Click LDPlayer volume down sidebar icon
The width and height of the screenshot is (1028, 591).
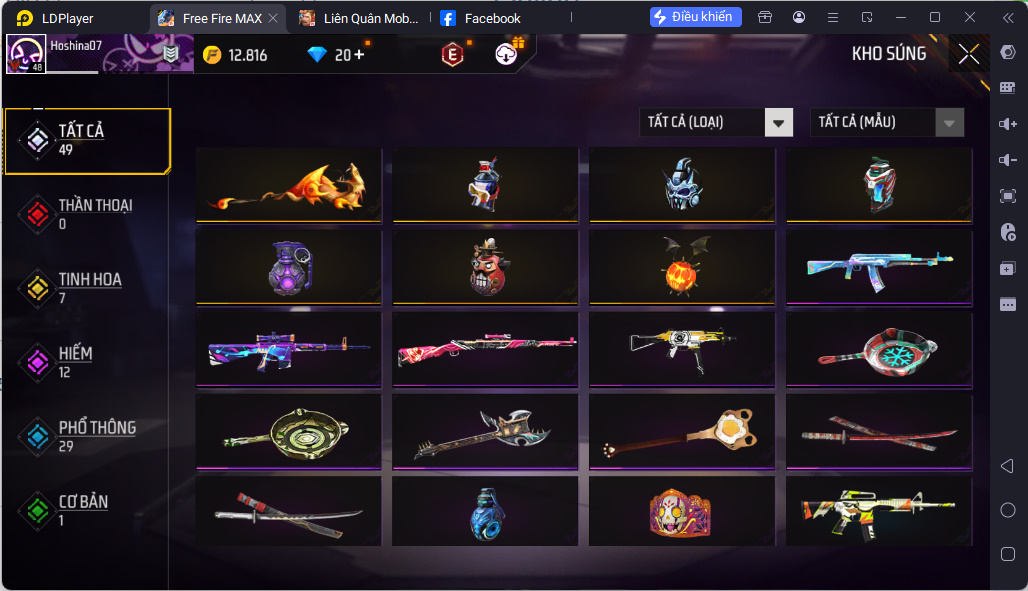tap(1008, 160)
